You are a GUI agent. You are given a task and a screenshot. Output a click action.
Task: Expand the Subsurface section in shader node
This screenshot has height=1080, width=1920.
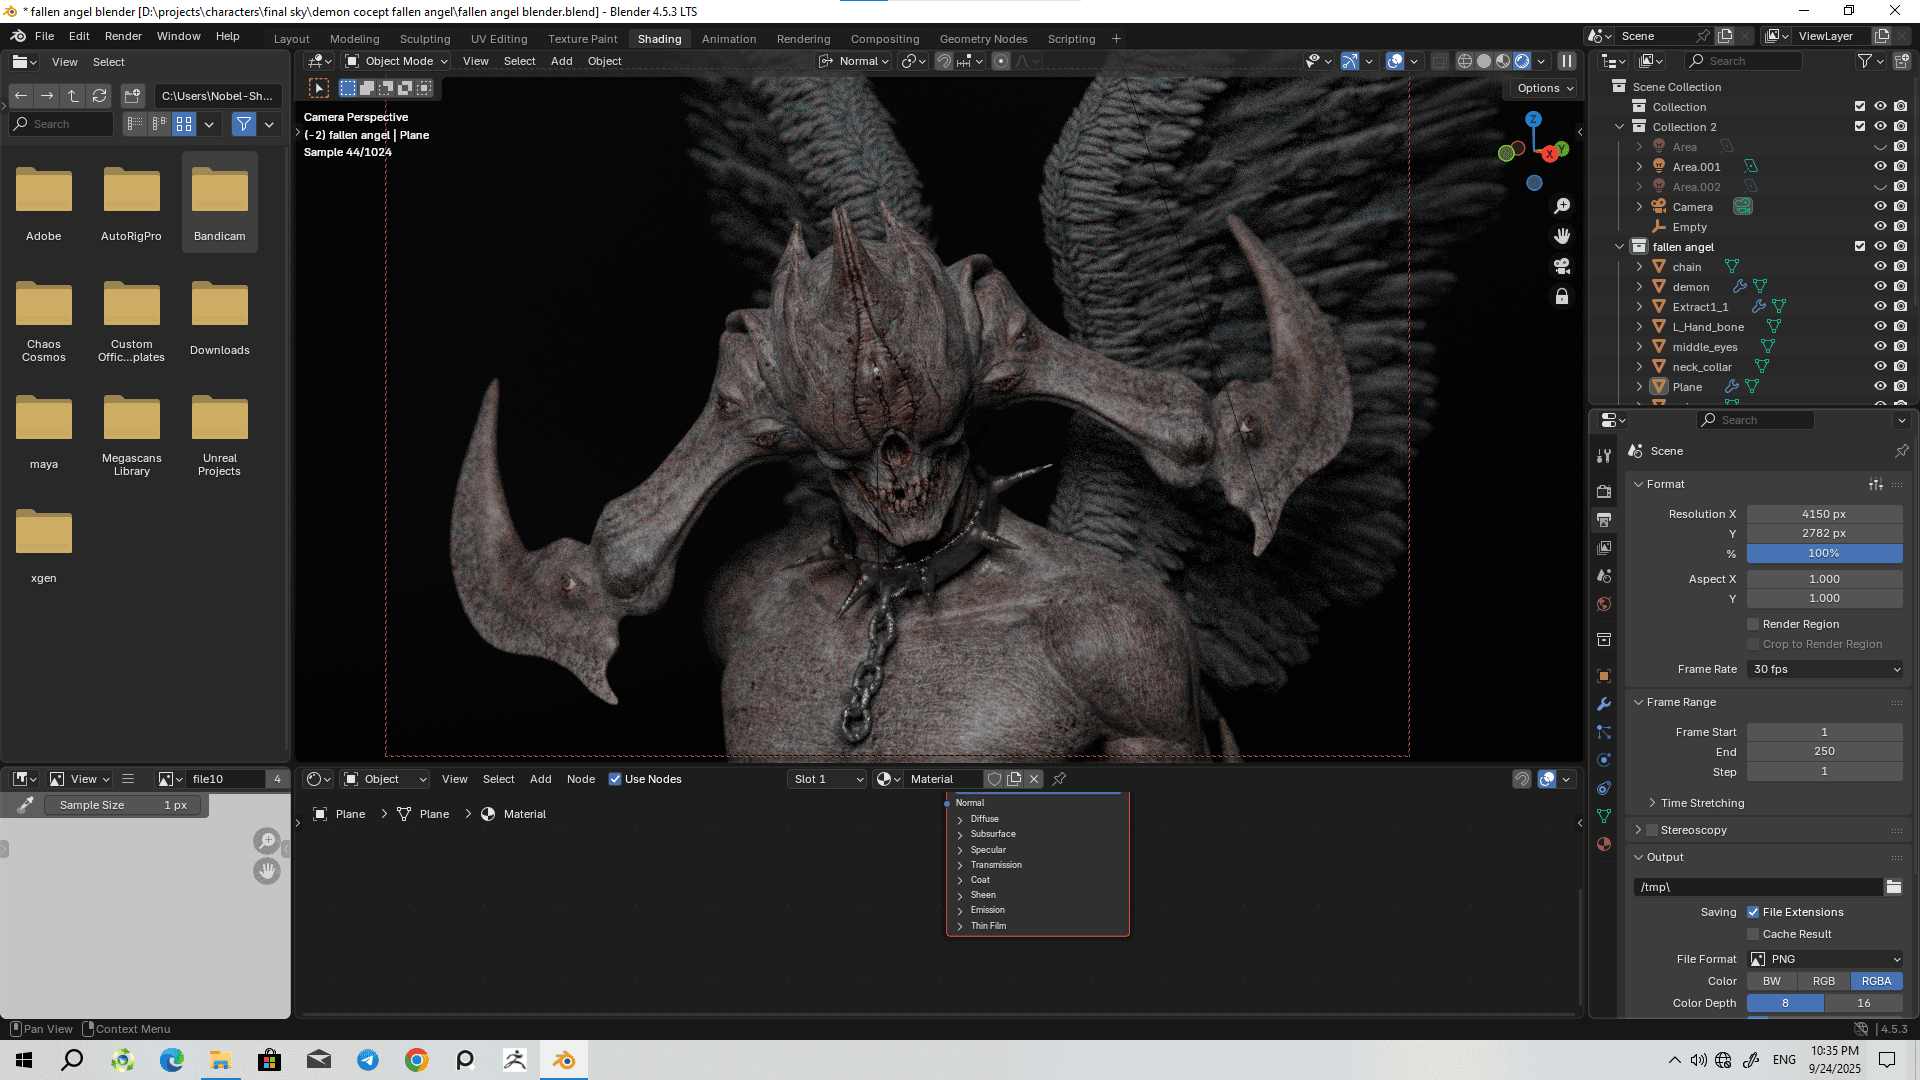[960, 834]
